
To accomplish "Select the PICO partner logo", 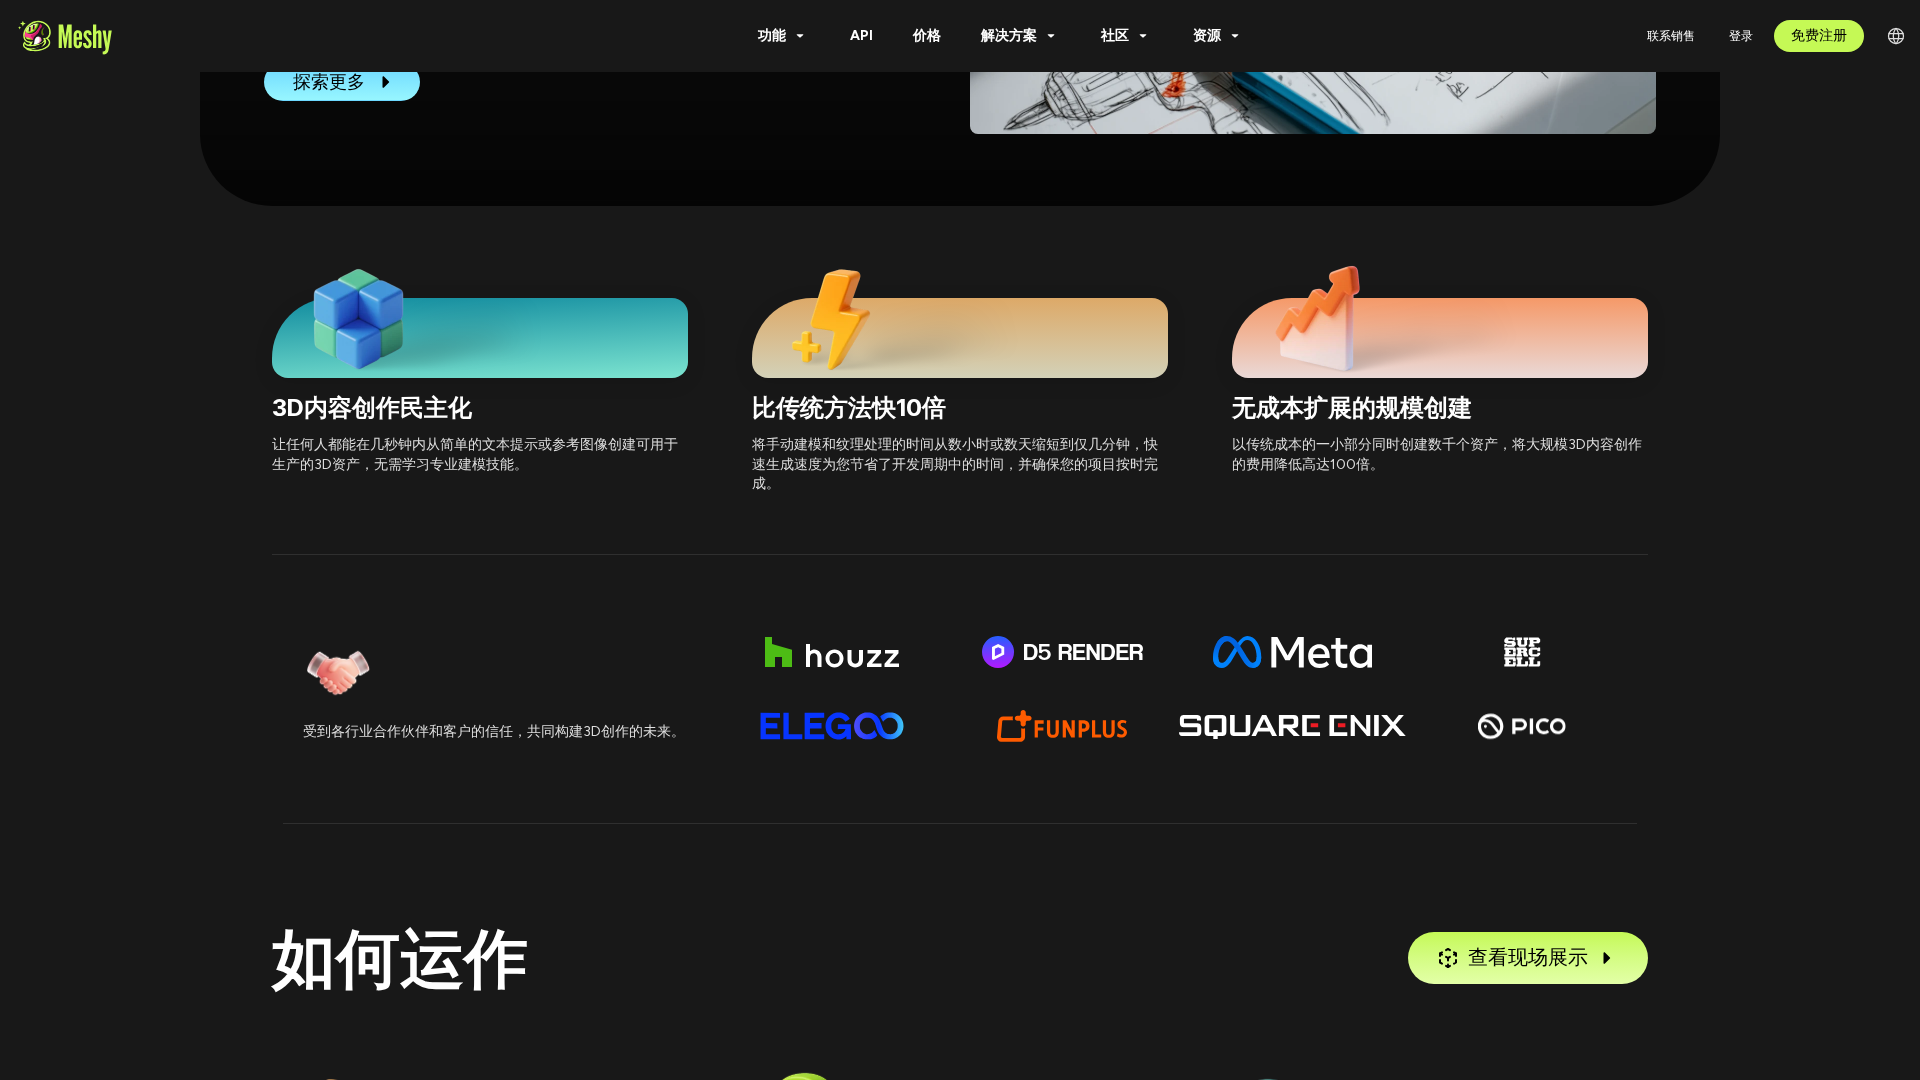I will (x=1521, y=726).
